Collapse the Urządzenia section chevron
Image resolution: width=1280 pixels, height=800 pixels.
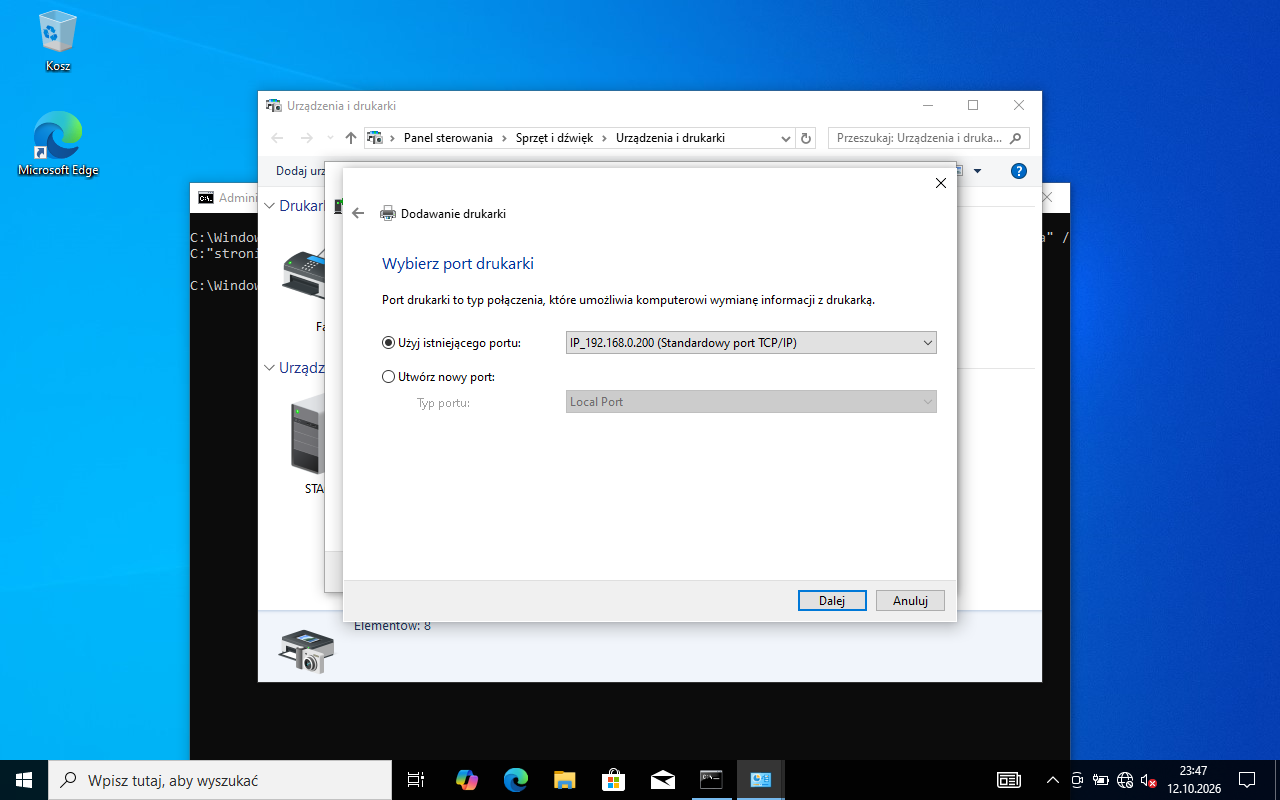[269, 368]
